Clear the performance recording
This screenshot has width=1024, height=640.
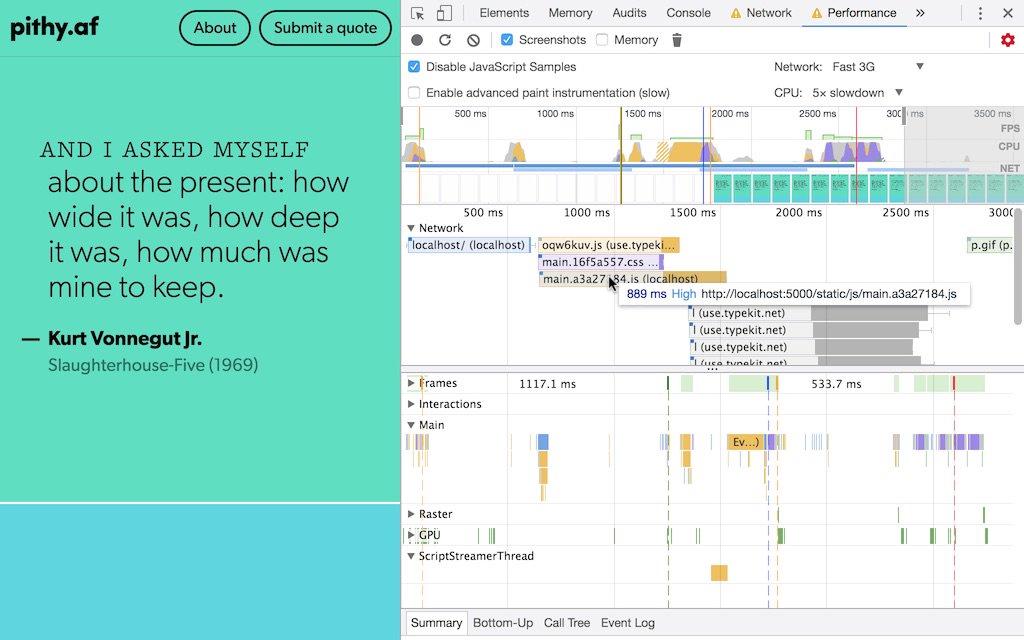pyautogui.click(x=473, y=40)
